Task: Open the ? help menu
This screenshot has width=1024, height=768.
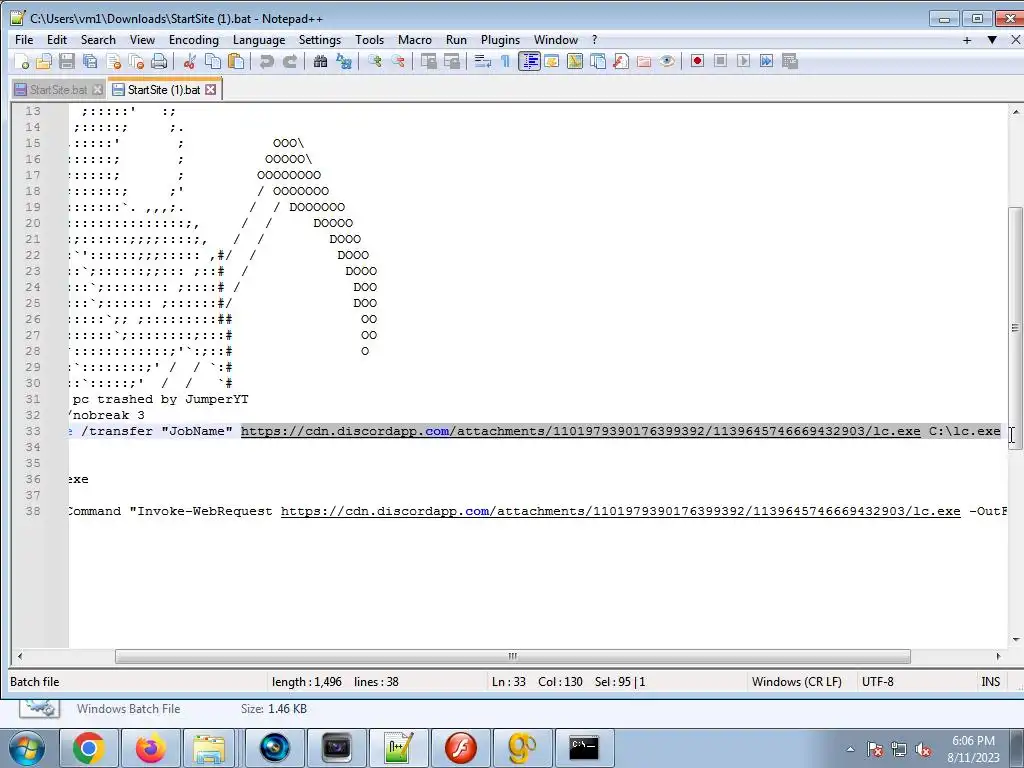Action: 594,40
